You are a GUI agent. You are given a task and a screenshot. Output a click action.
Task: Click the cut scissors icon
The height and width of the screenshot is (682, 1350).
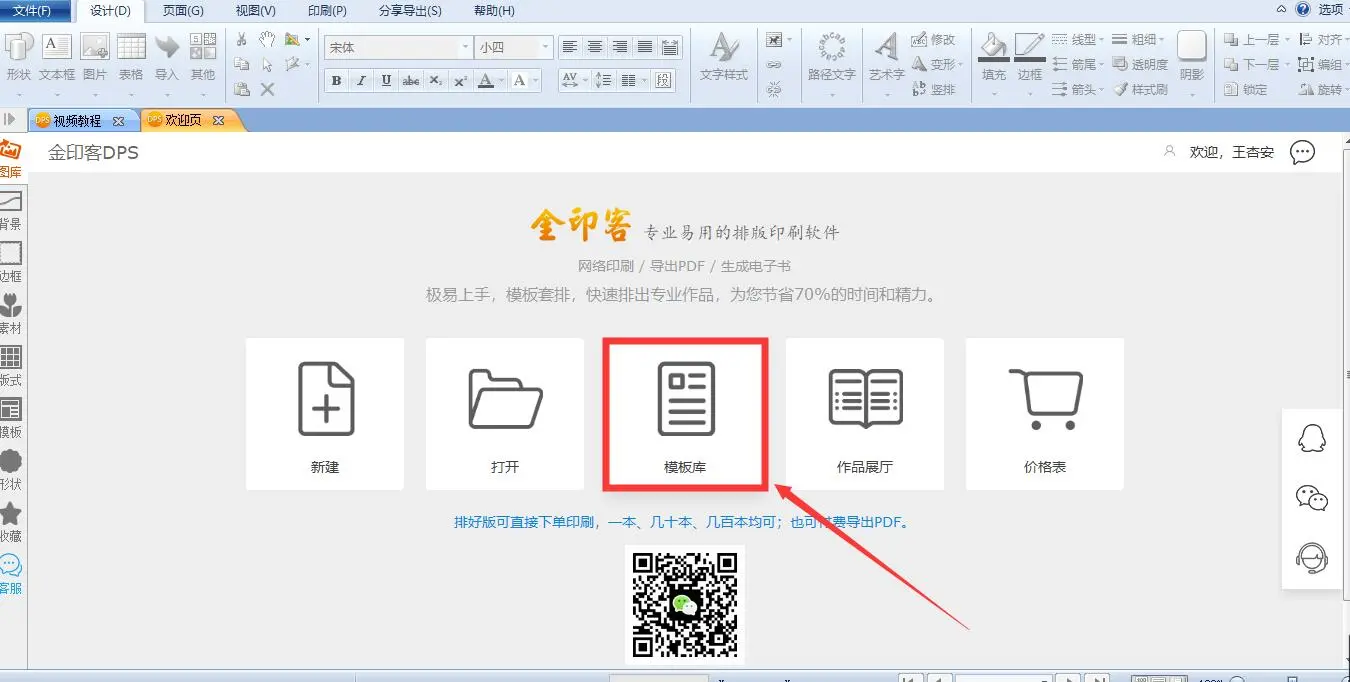pyautogui.click(x=241, y=39)
